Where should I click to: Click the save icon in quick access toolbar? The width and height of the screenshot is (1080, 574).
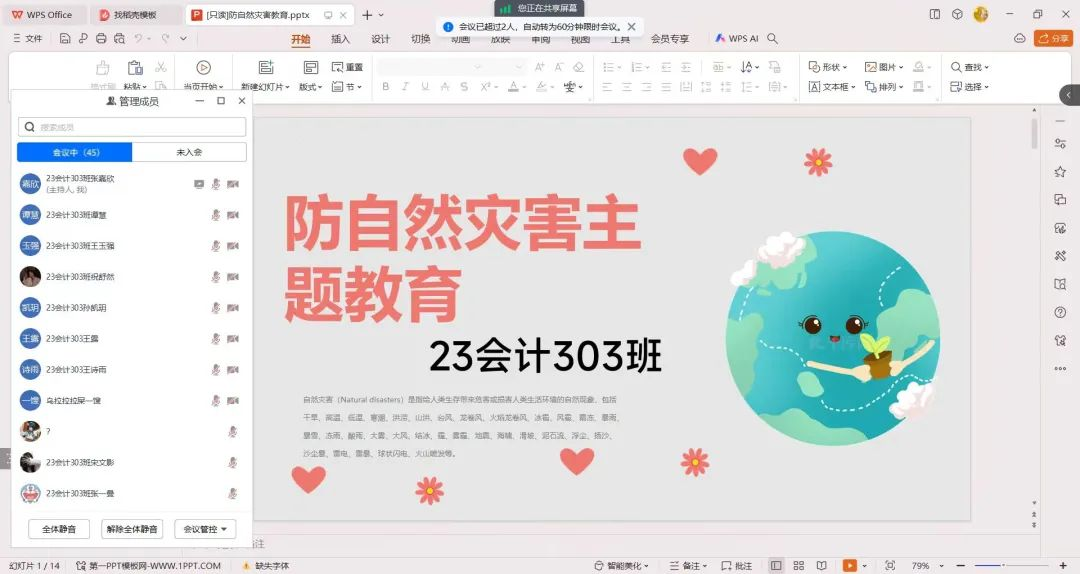click(65, 39)
